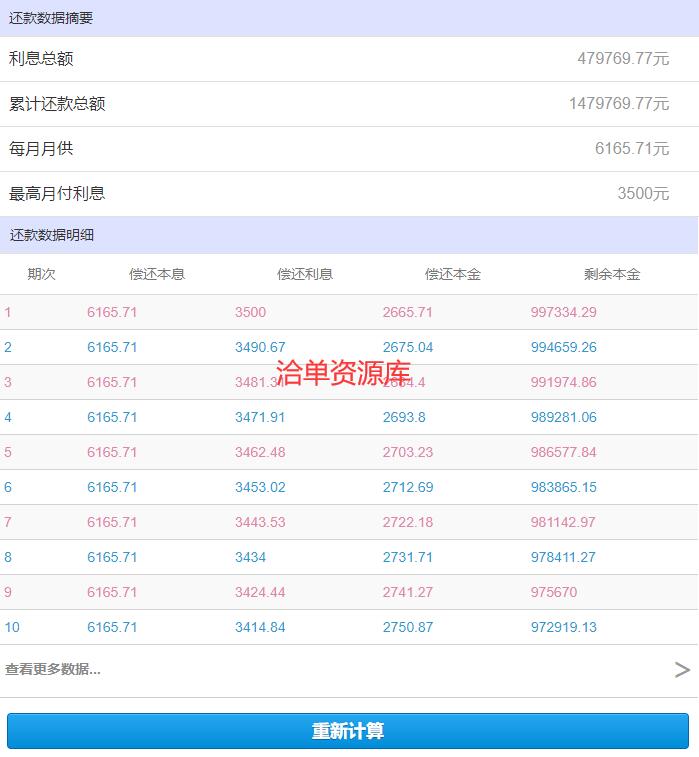Click principal 2750.87 in period 10
The height and width of the screenshot is (757, 699).
tap(407, 627)
